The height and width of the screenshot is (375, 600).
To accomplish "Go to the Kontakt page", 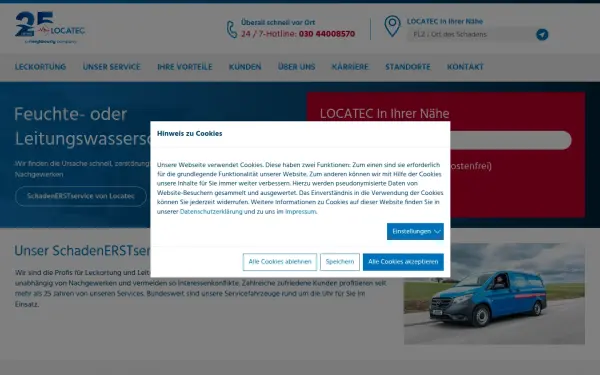I will (465, 67).
